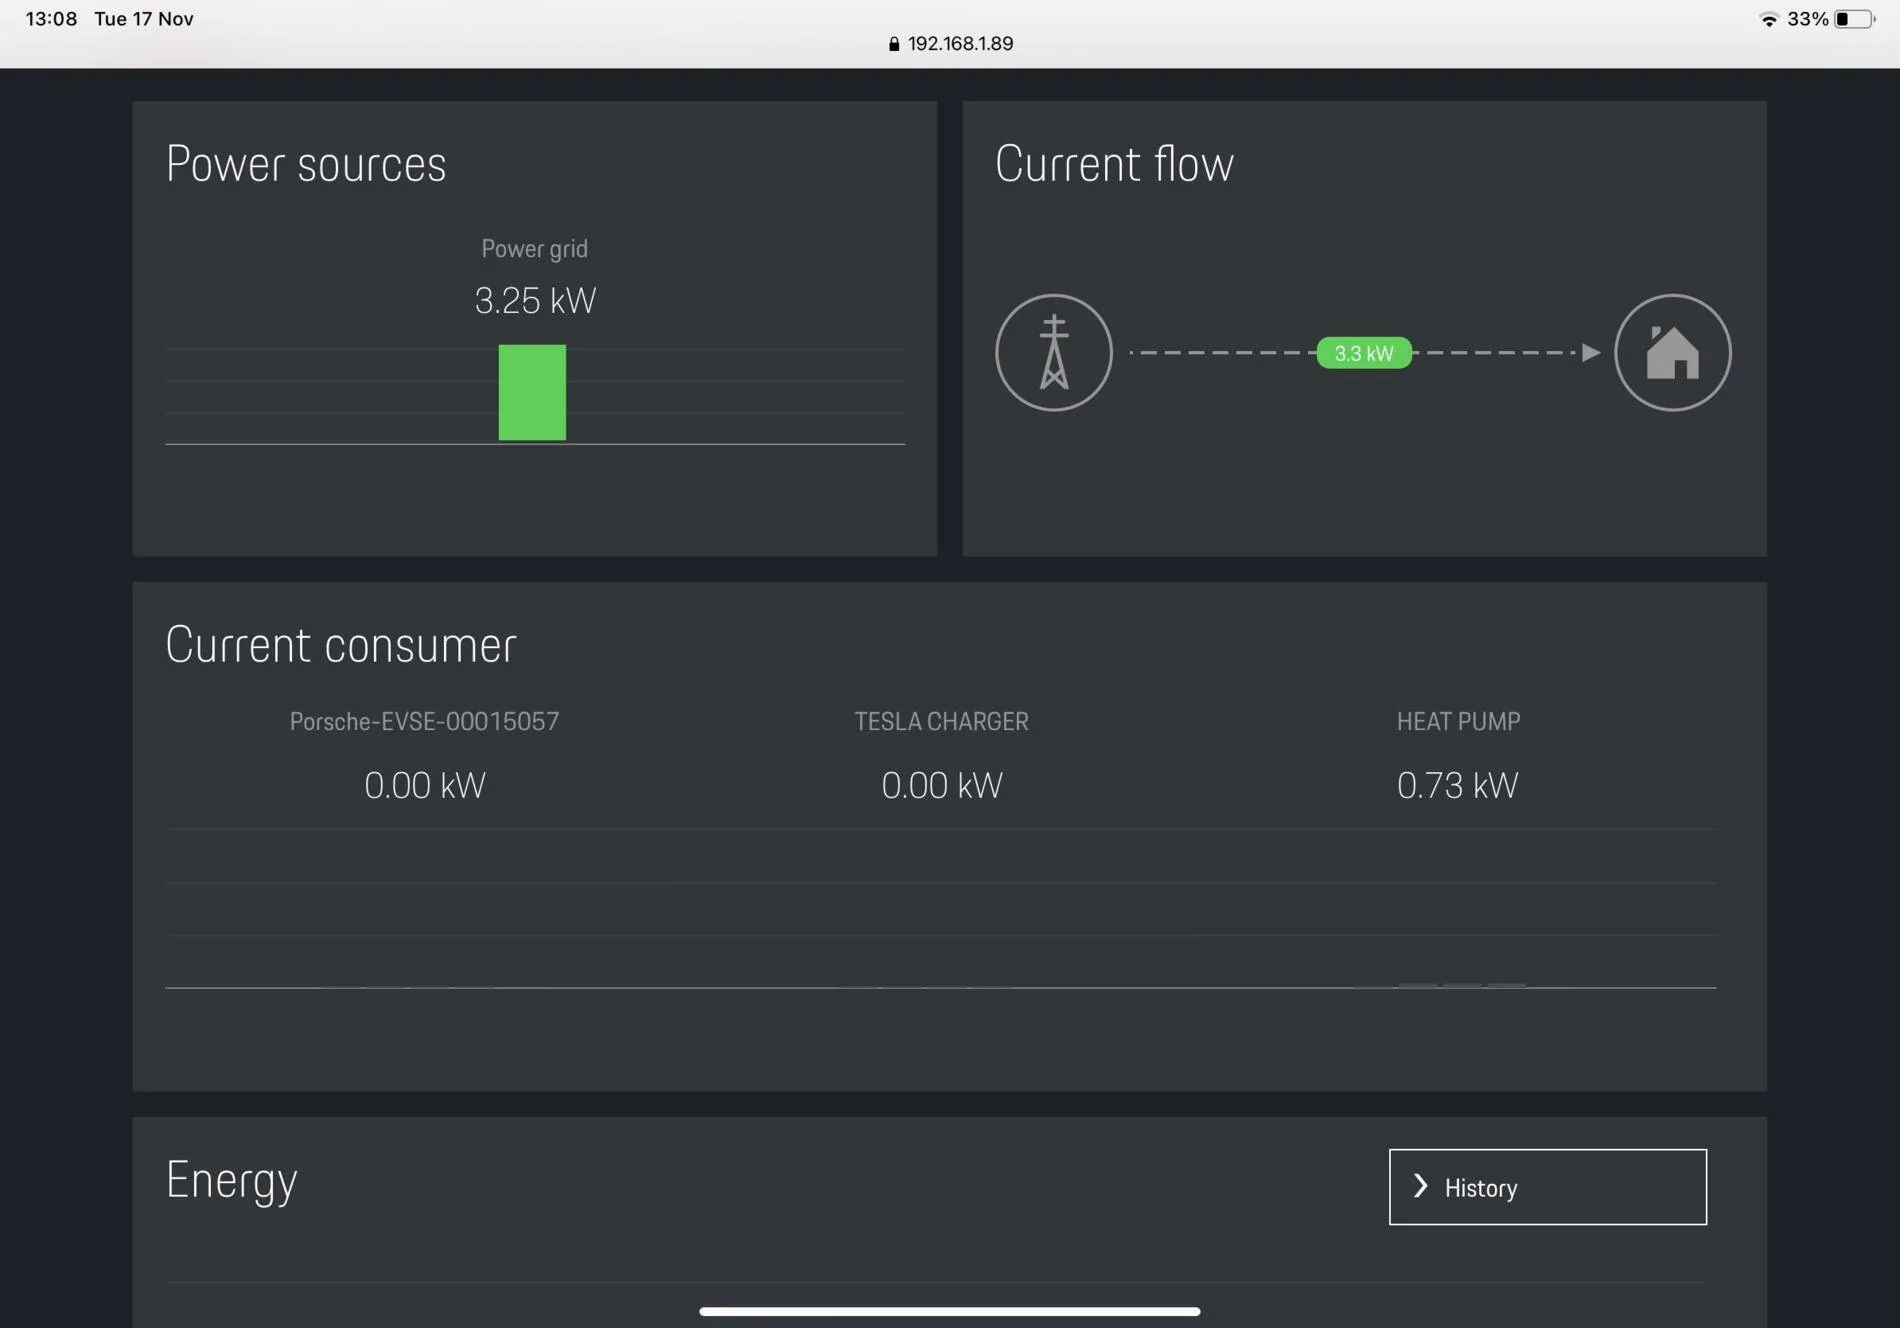Click the house icon in Current flow
This screenshot has width=1900, height=1328.
[1673, 352]
